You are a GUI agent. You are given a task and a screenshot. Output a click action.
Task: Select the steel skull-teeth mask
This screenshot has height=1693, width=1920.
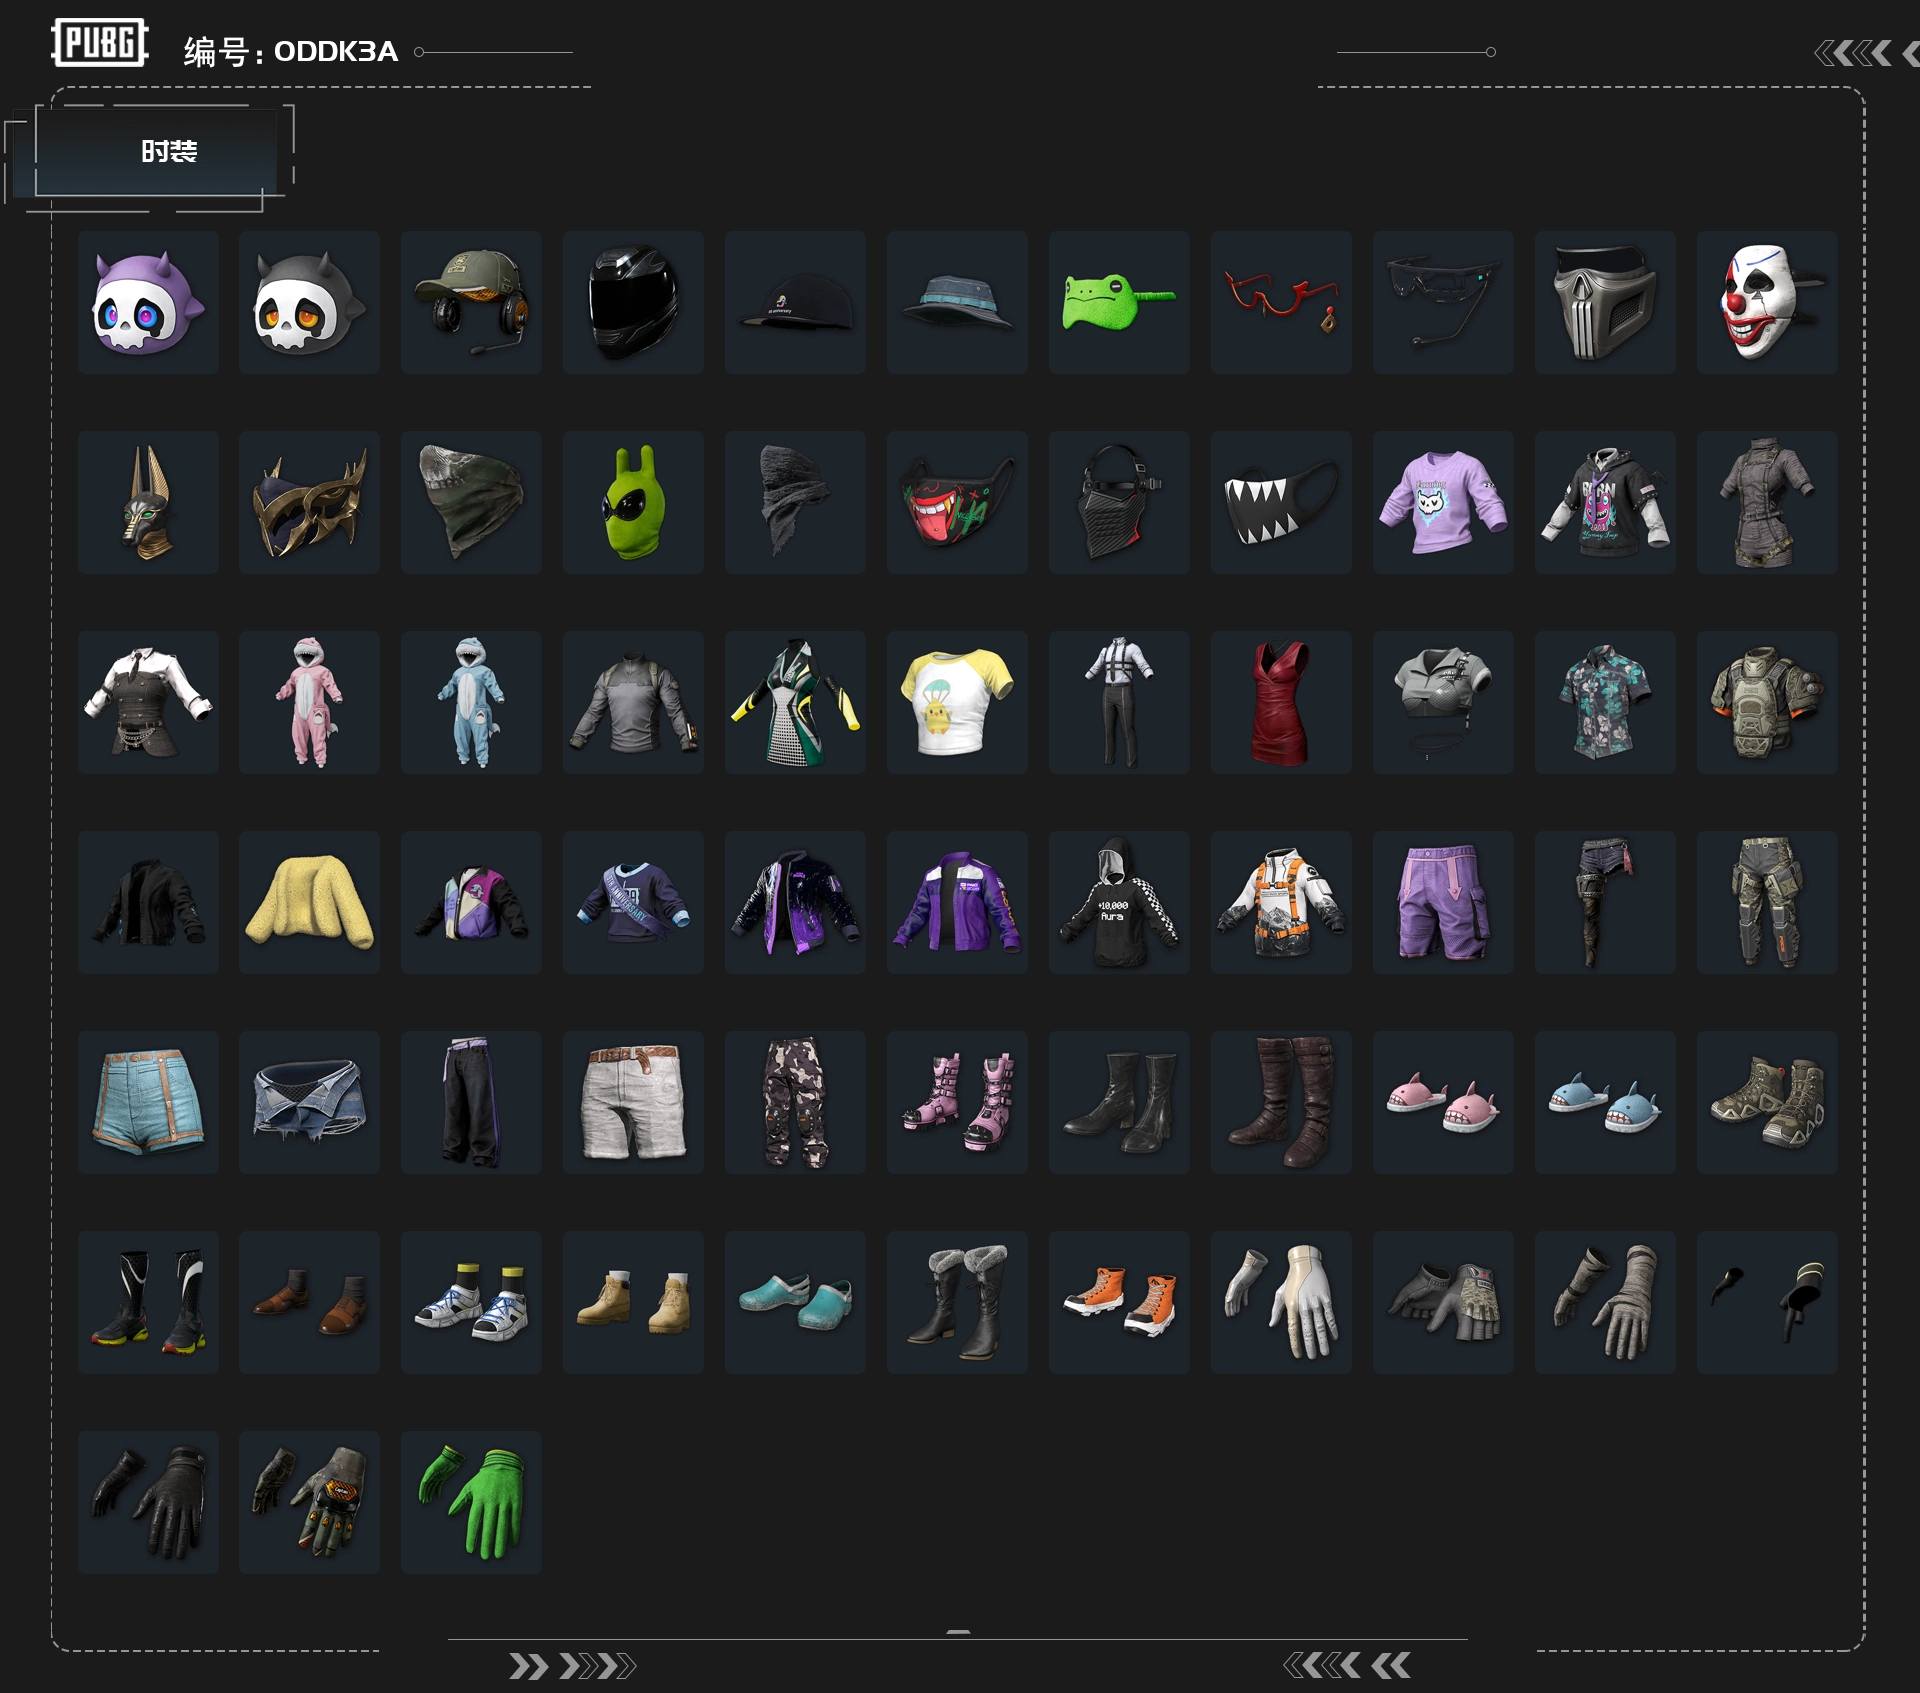[1605, 302]
